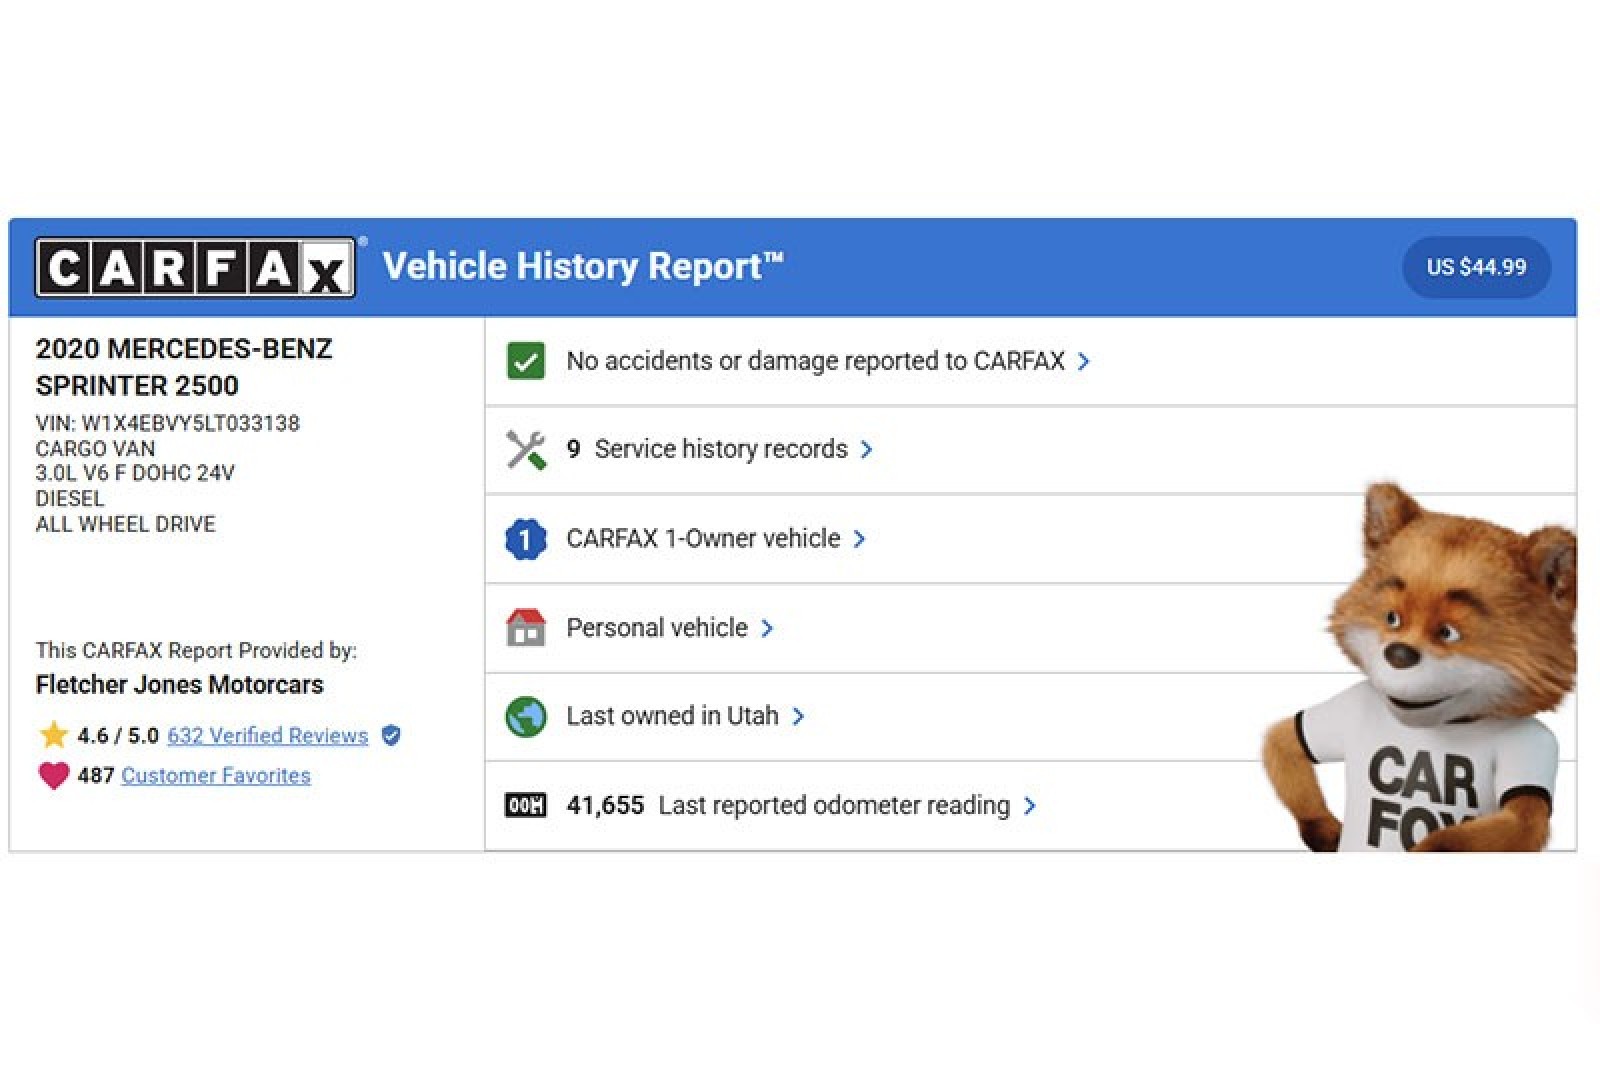The height and width of the screenshot is (1066, 1600).
Task: Click the pink heart favorites icon
Action: (x=53, y=775)
